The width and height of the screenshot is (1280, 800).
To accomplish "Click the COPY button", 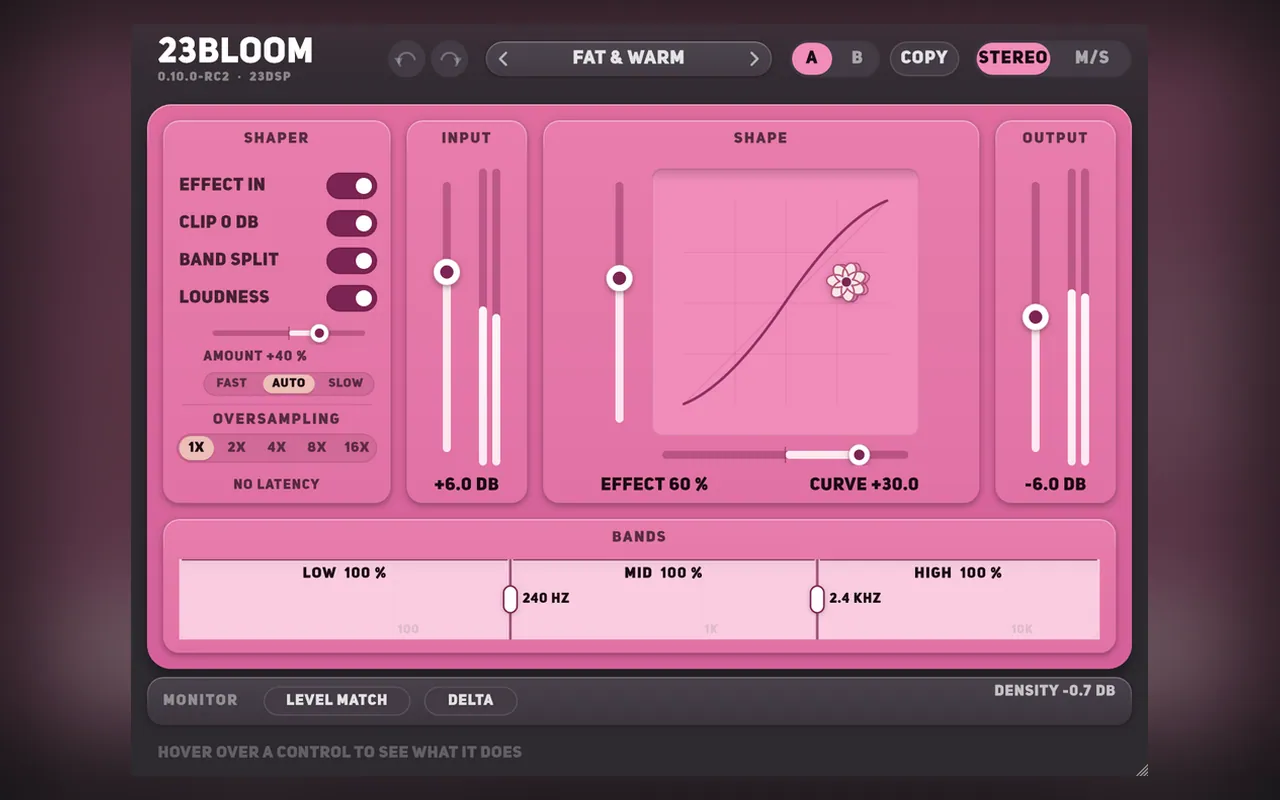I will (x=924, y=58).
